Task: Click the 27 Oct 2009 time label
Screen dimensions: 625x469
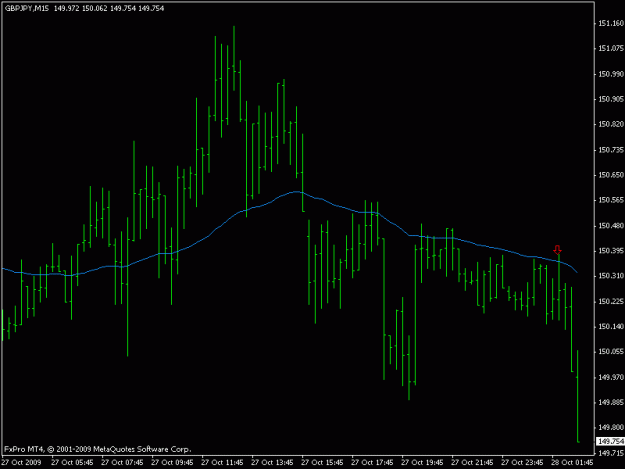Action: pos(21,463)
